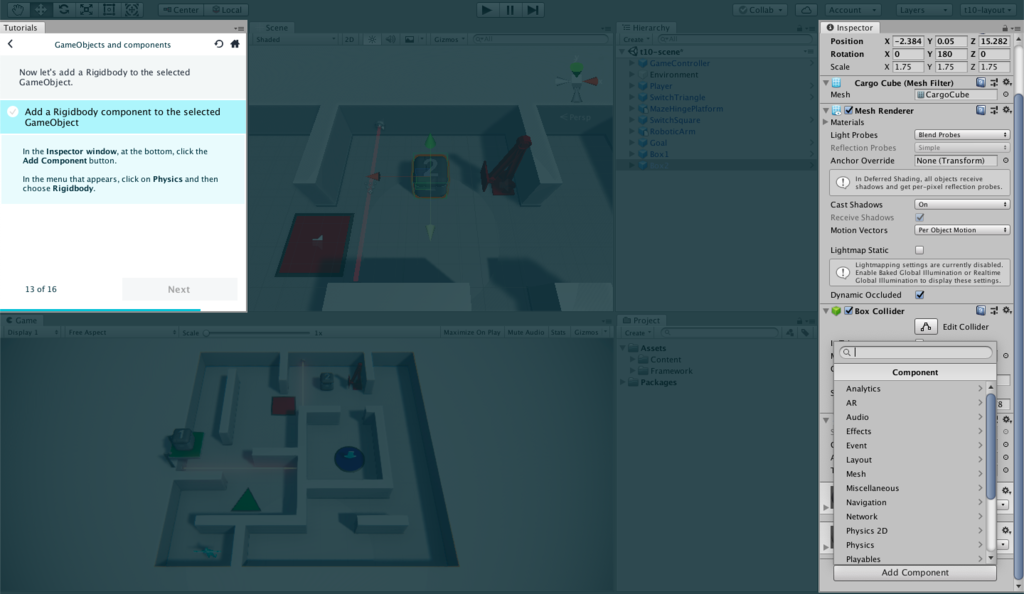Pause the game with the pause button
The image size is (1024, 594).
click(510, 10)
